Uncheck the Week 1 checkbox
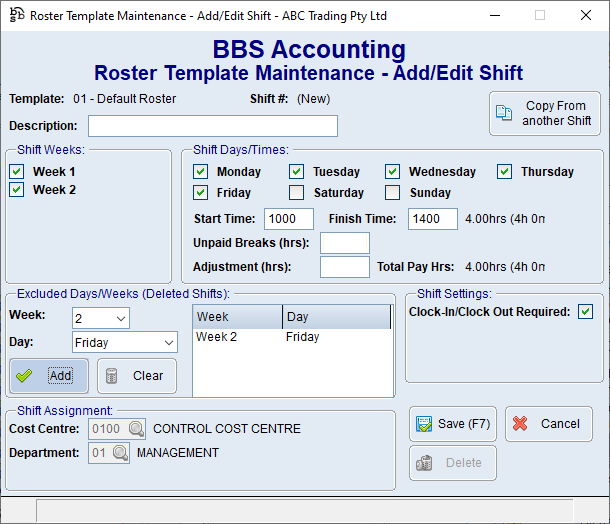Image resolution: width=610 pixels, height=524 pixels. click(17, 172)
